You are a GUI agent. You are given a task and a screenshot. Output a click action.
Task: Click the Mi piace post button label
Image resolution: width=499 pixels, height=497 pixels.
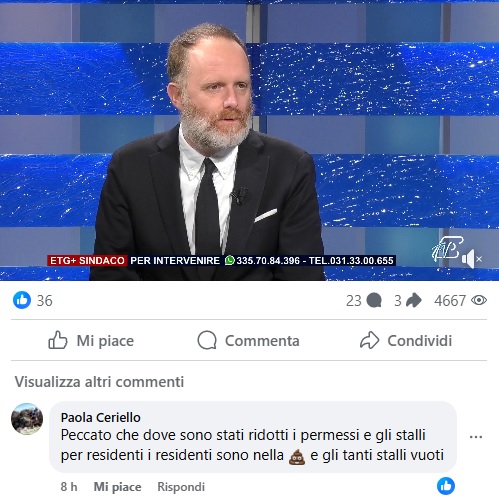[105, 341]
